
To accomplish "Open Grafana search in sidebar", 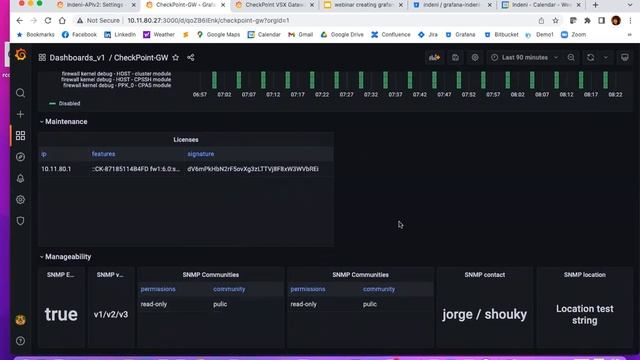I will (x=20, y=93).
